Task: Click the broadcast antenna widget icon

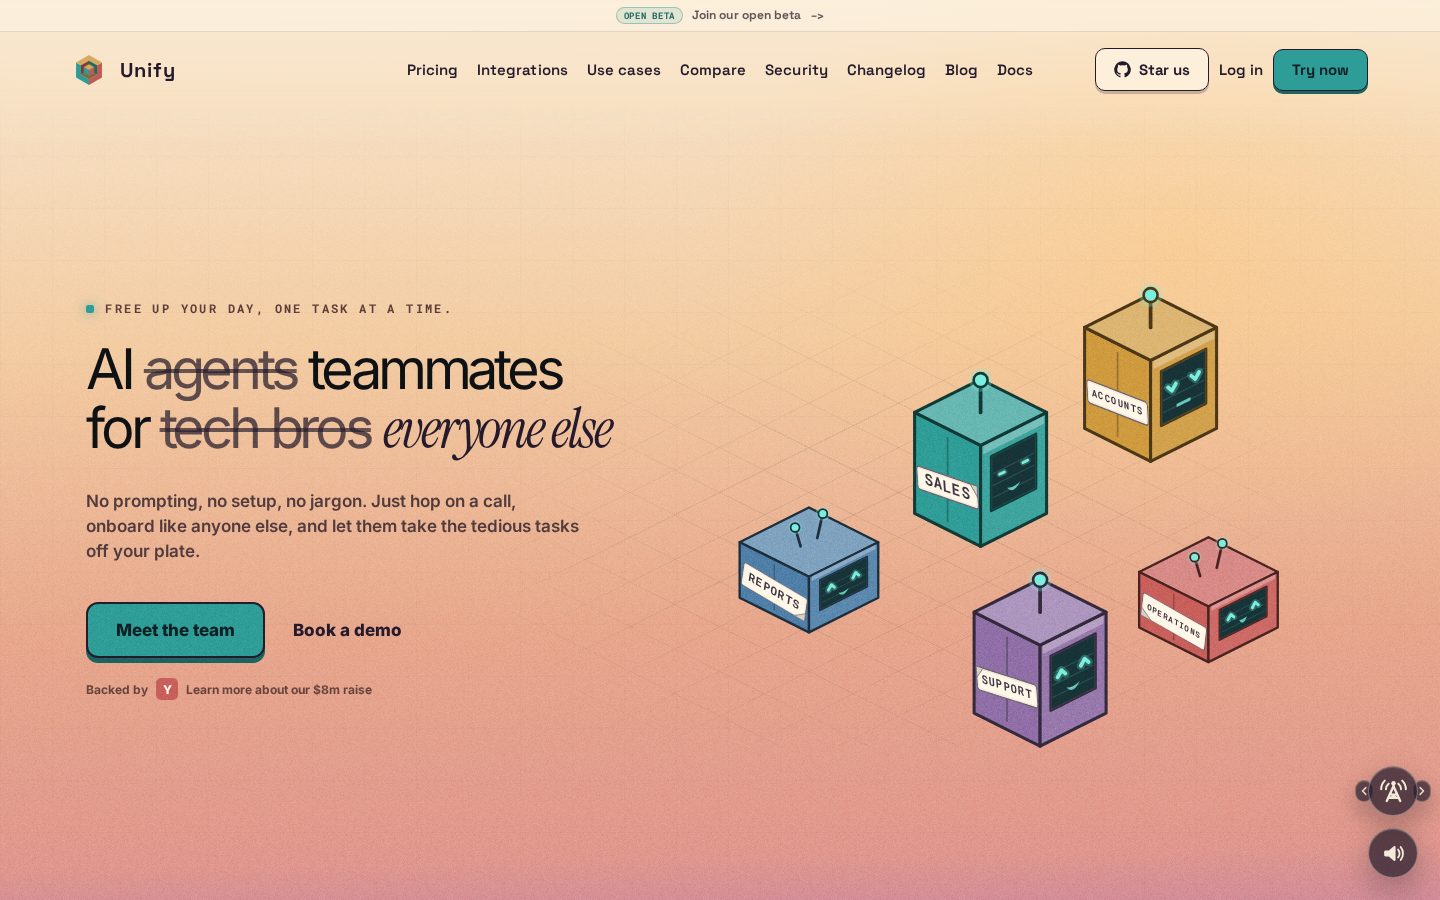Action: pos(1392,791)
